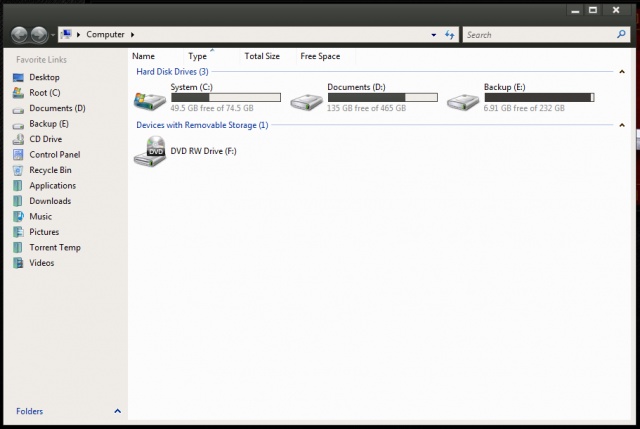Image resolution: width=640 pixels, height=429 pixels.
Task: Open the Recycle Bin favorite link
Action: point(50,170)
